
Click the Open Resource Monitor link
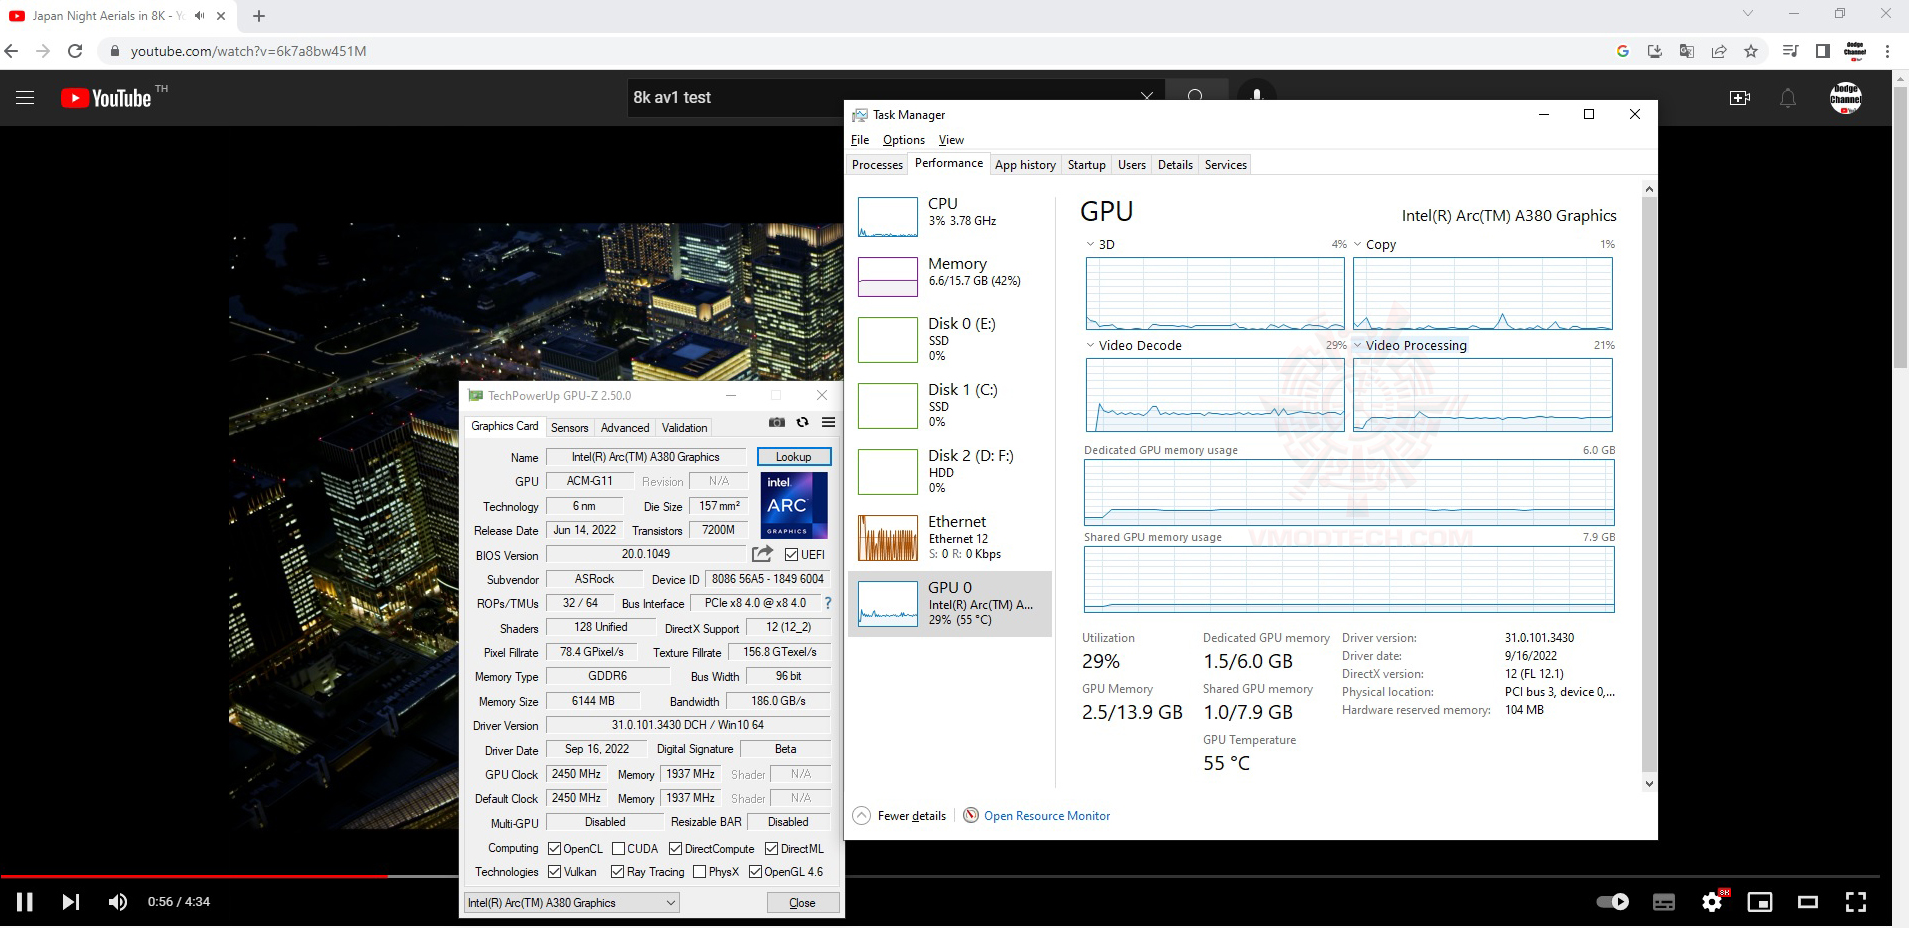[1046, 816]
